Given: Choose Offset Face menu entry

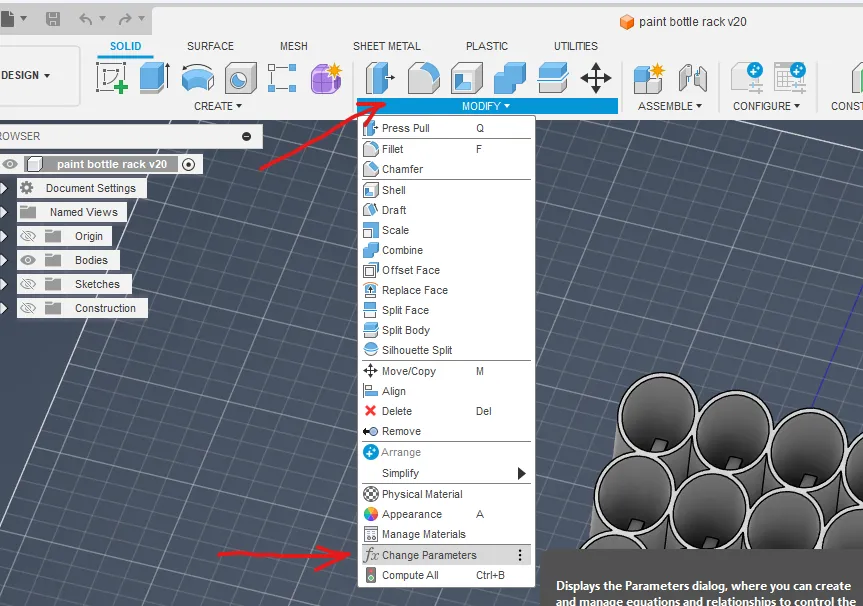Looking at the screenshot, I should [x=446, y=270].
